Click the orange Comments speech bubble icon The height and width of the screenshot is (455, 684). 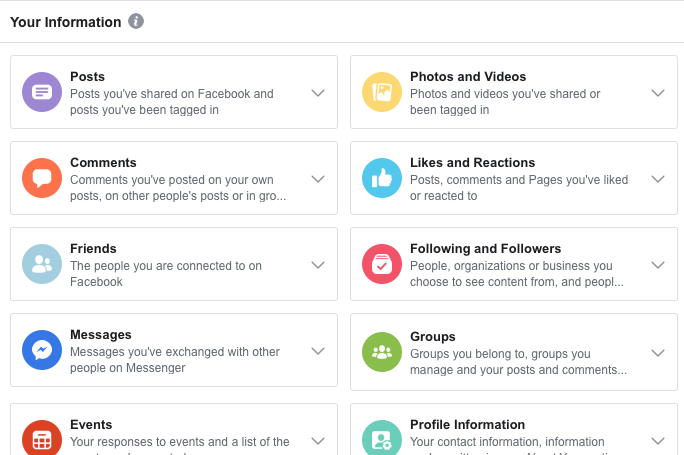(x=42, y=178)
